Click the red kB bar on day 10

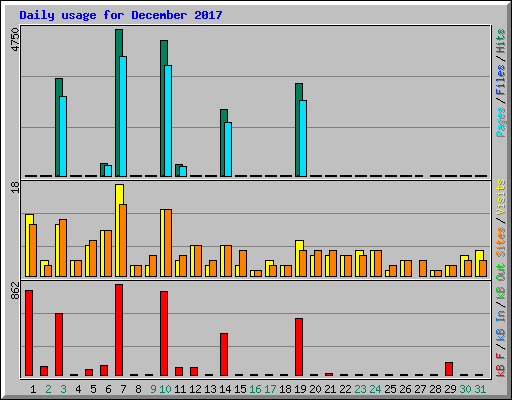coord(164,333)
